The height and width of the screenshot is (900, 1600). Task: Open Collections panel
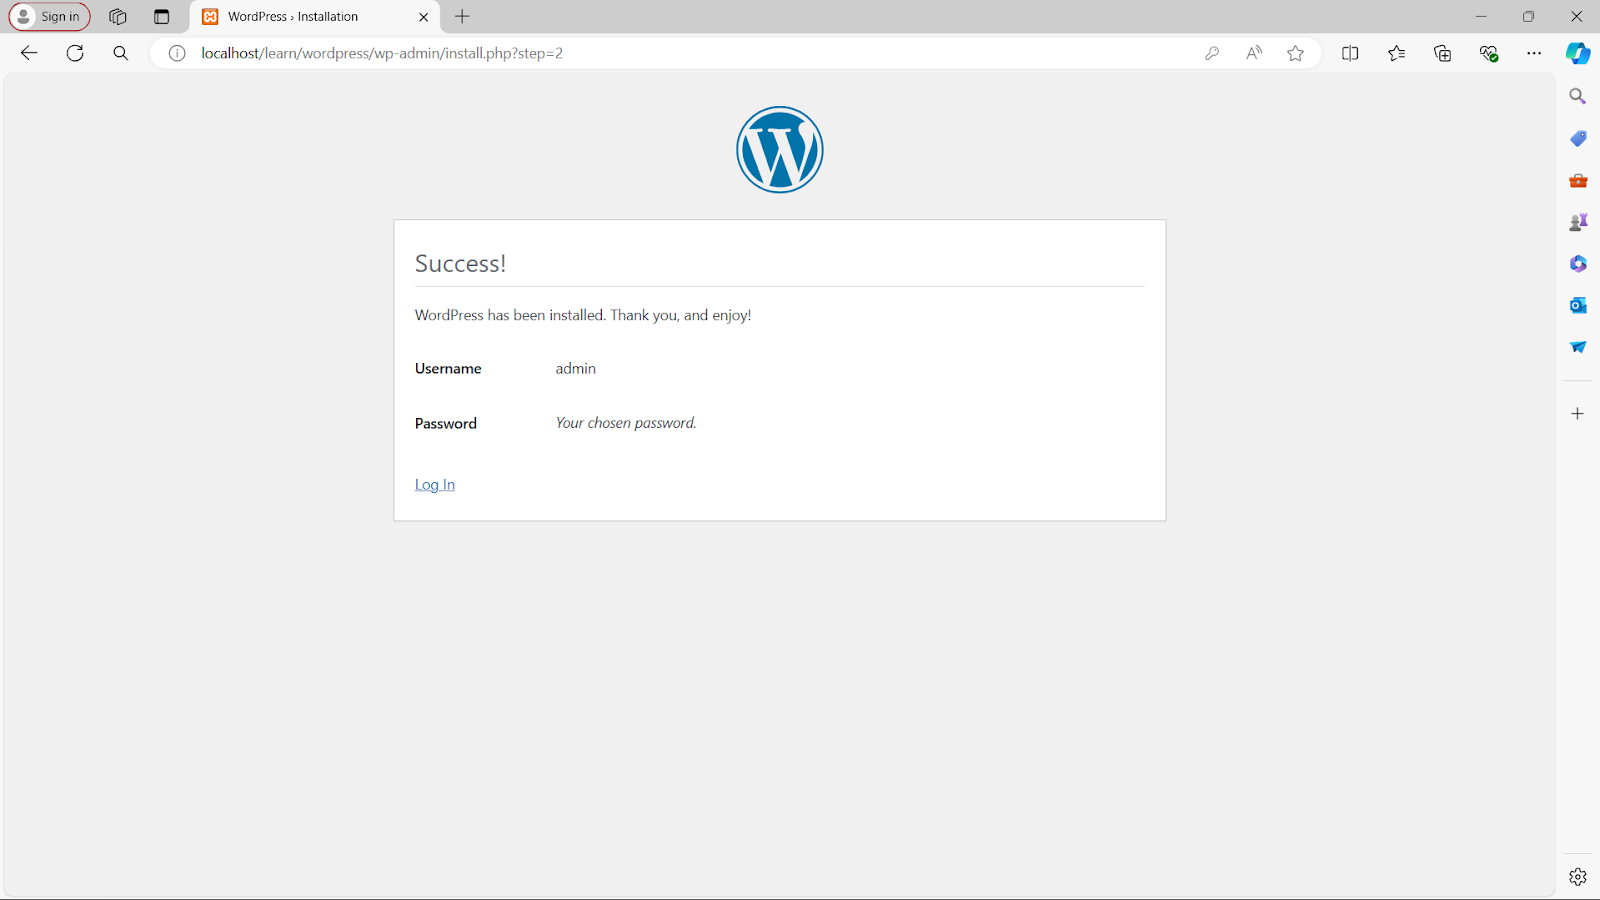click(1443, 53)
